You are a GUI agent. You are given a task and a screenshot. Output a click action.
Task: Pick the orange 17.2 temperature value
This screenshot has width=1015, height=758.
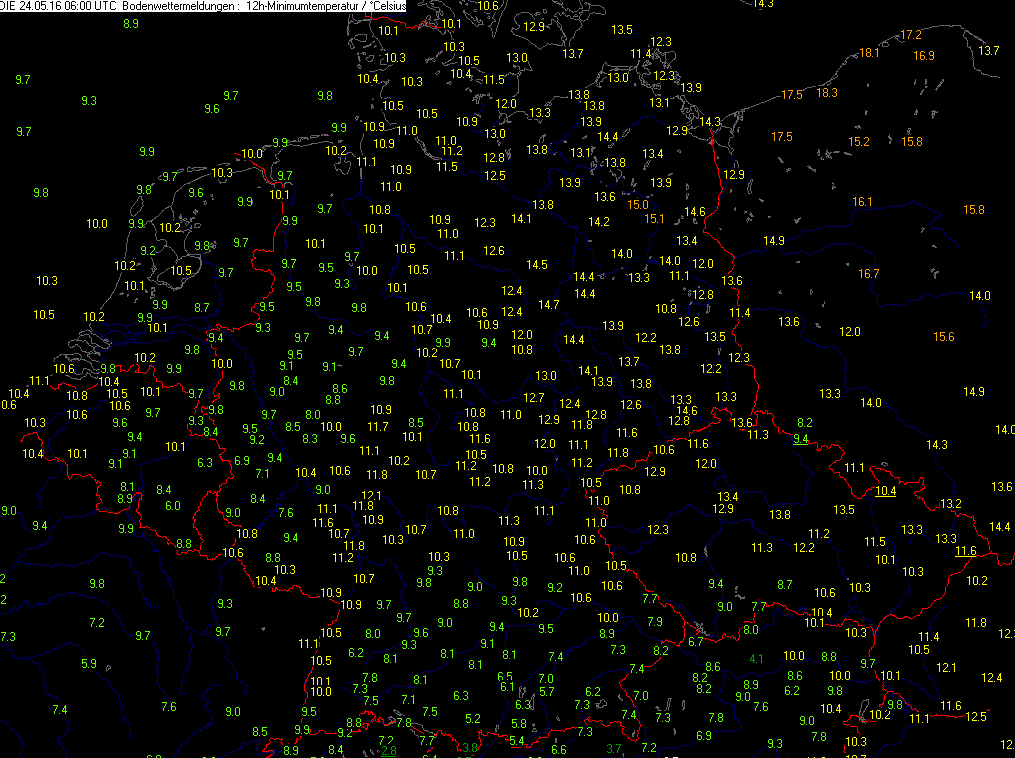tap(911, 35)
